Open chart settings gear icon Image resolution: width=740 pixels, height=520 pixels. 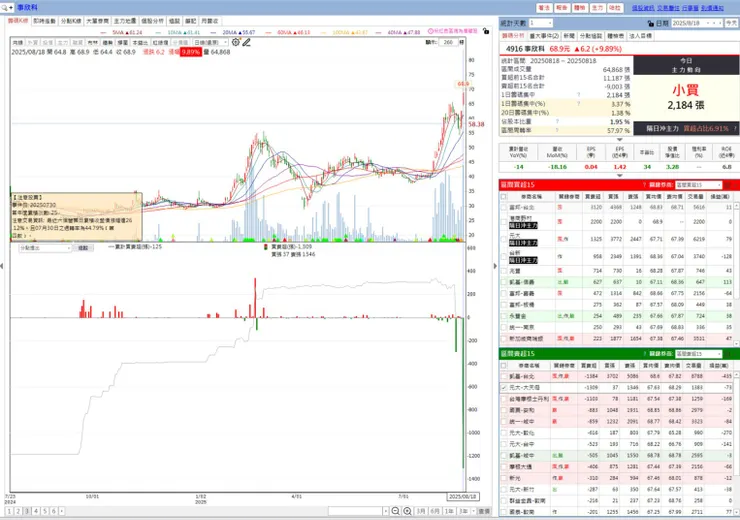pyautogui.click(x=236, y=42)
